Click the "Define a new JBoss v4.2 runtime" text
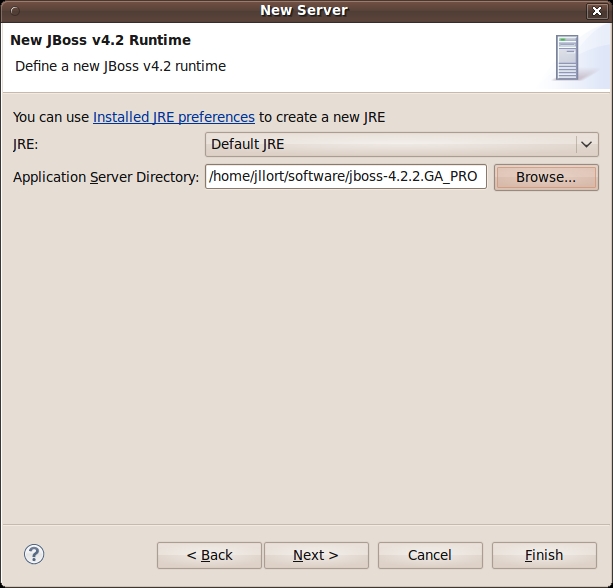The image size is (613, 588). click(x=120, y=66)
